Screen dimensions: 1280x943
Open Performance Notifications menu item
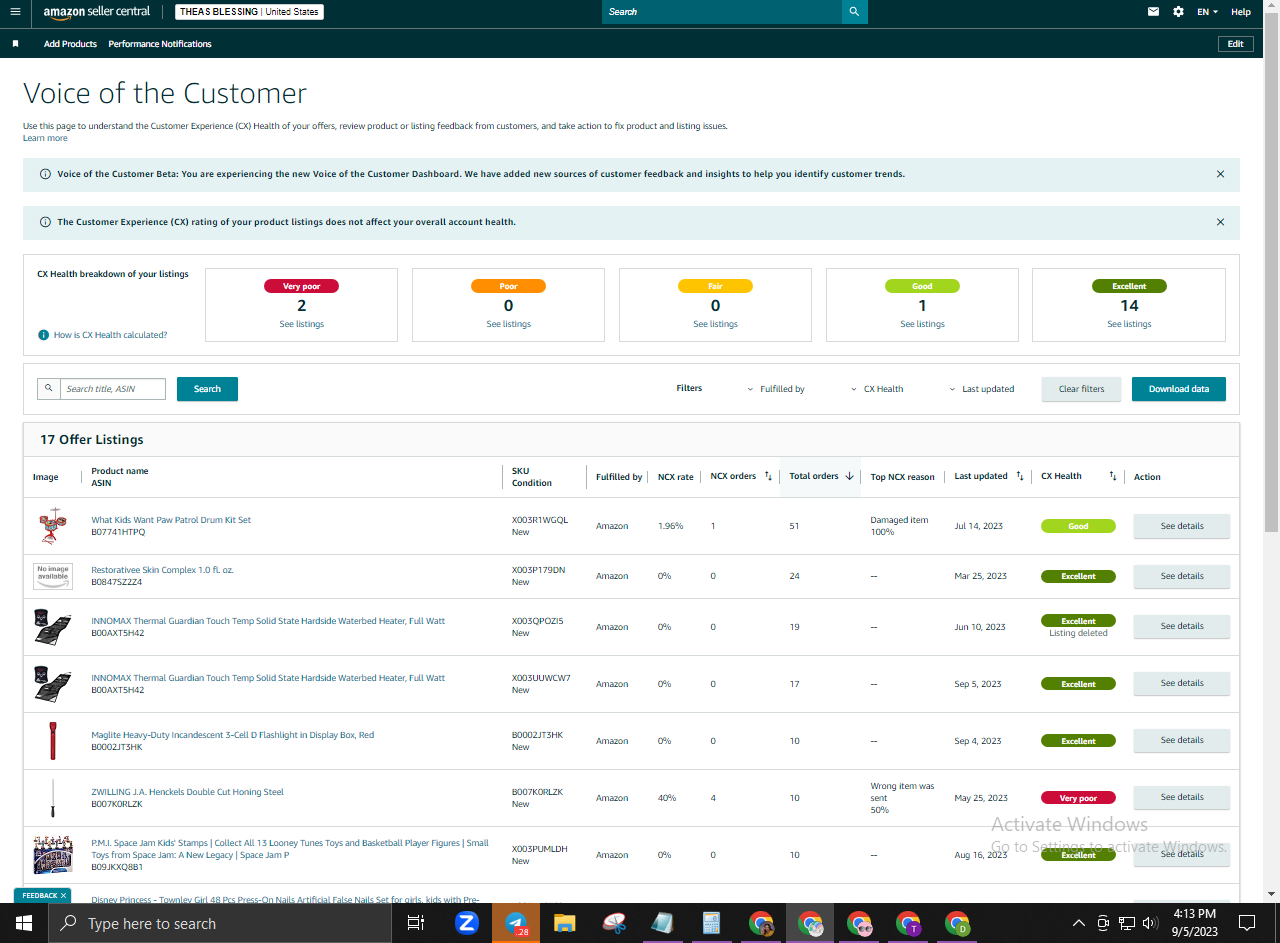click(x=160, y=44)
